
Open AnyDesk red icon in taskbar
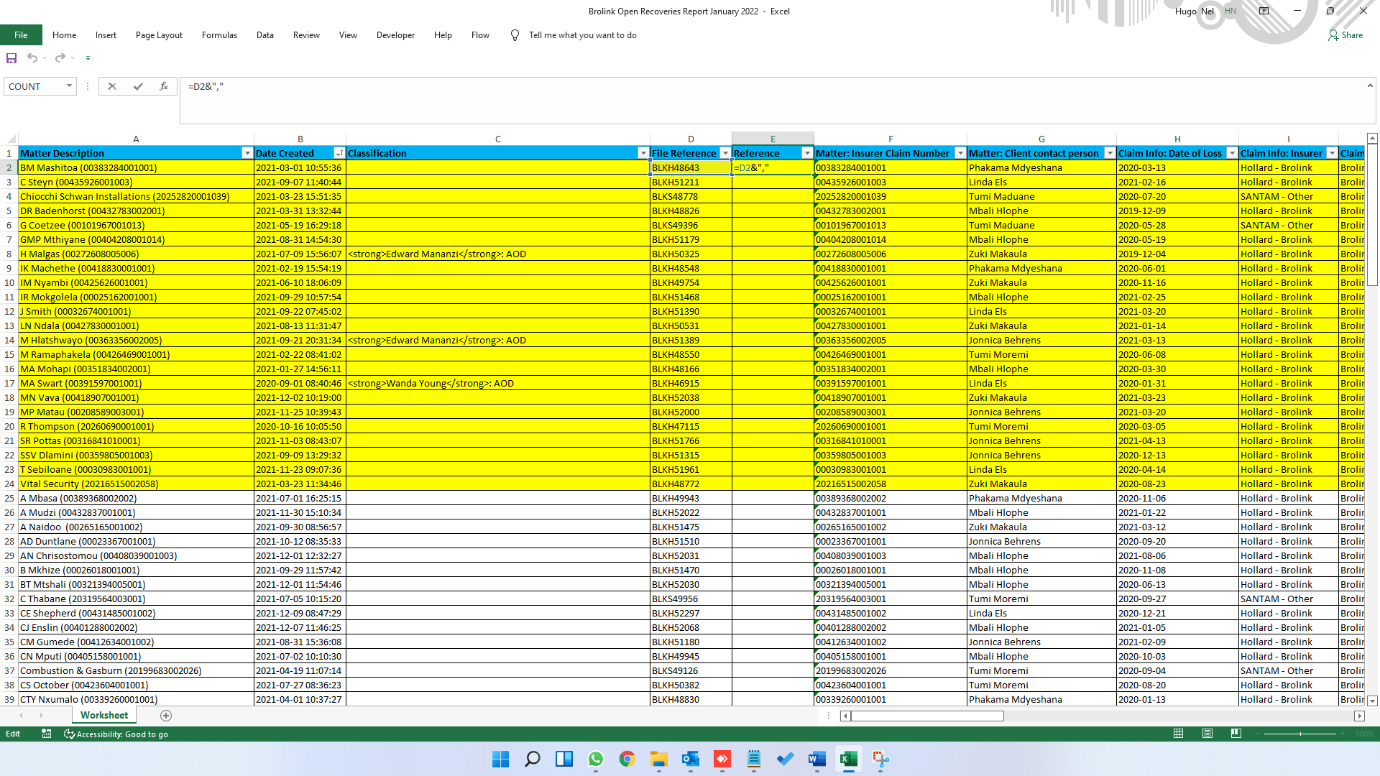[x=722, y=759]
